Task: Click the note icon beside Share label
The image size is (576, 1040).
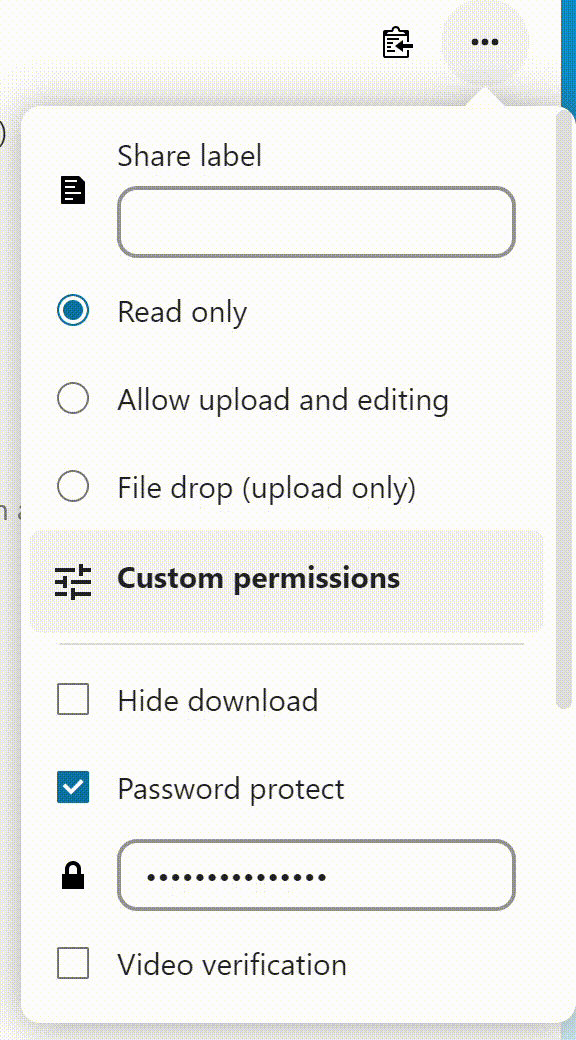Action: point(72,190)
